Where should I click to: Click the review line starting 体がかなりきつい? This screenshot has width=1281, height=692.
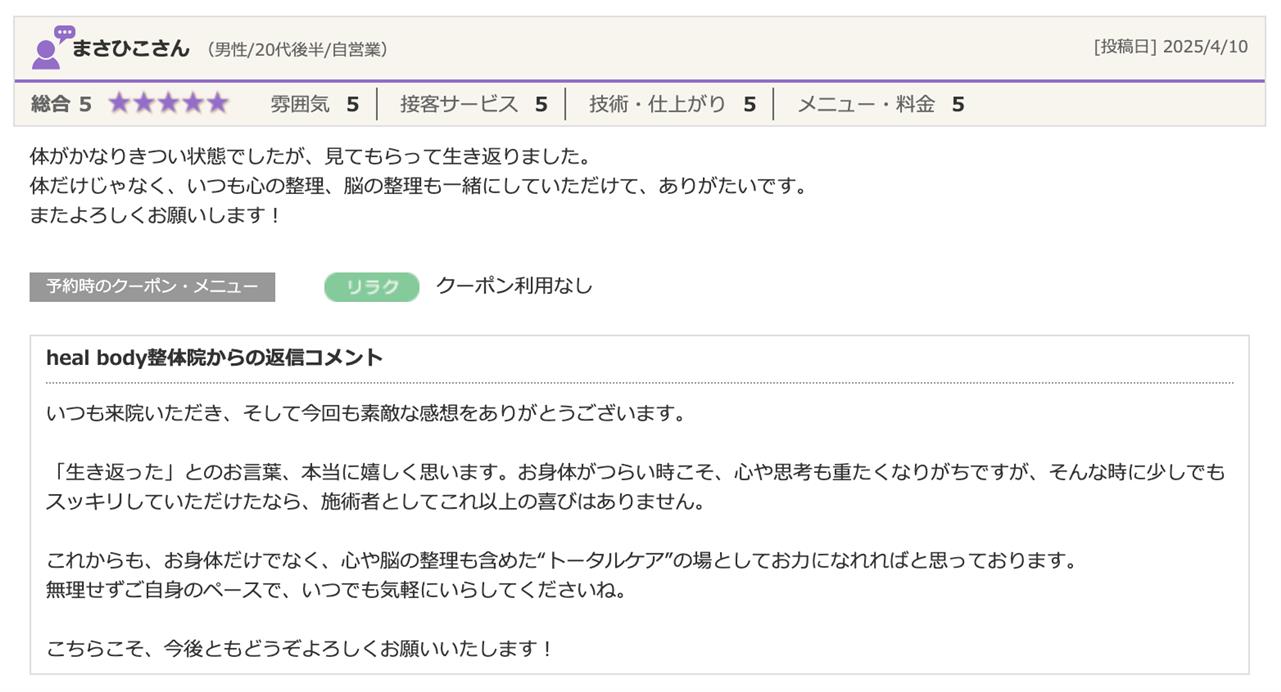(x=310, y=157)
